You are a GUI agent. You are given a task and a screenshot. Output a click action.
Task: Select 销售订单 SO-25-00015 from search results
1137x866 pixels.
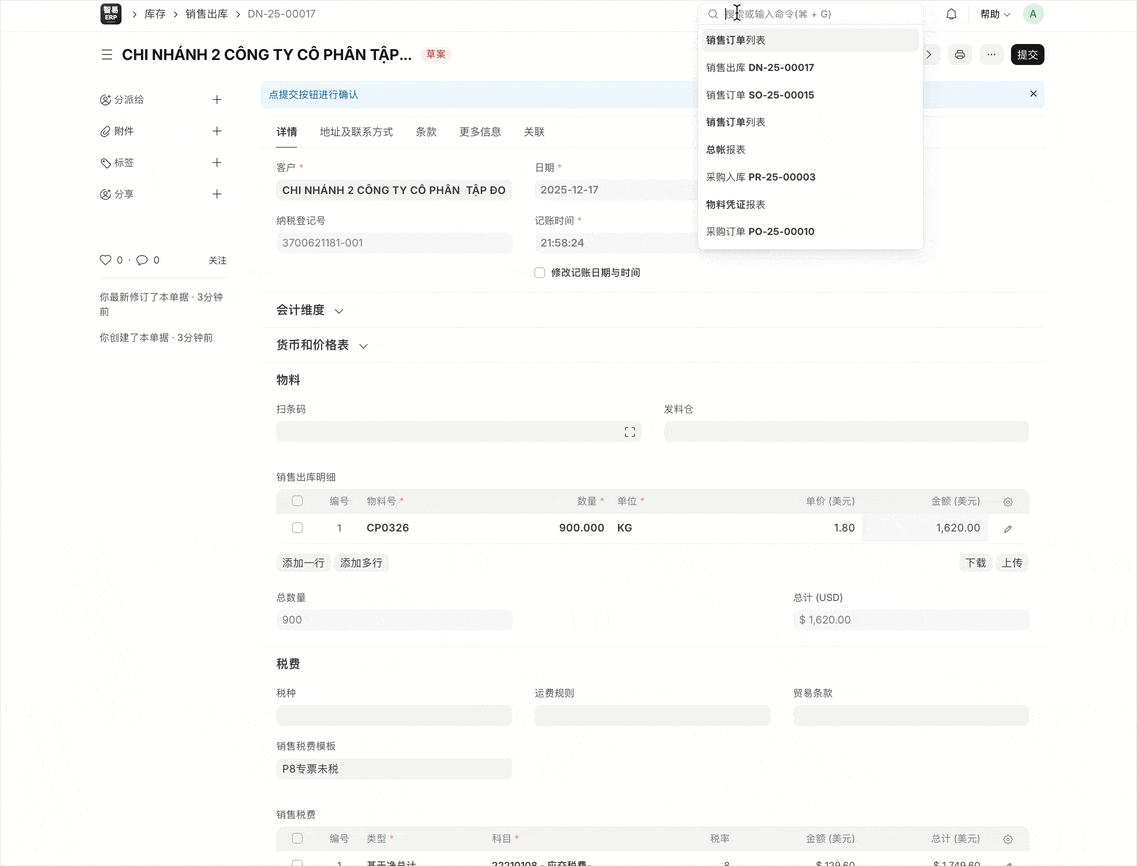(760, 95)
